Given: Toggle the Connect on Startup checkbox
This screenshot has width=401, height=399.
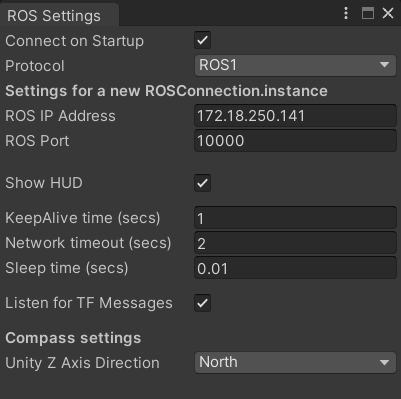Looking at the screenshot, I should point(203,40).
